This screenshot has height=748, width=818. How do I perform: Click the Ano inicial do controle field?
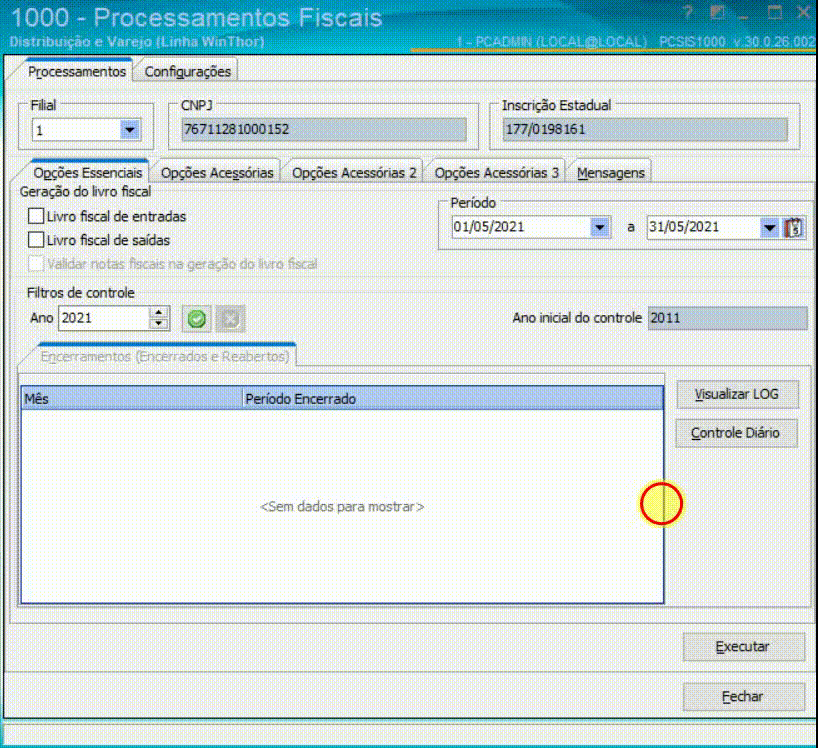(x=727, y=318)
